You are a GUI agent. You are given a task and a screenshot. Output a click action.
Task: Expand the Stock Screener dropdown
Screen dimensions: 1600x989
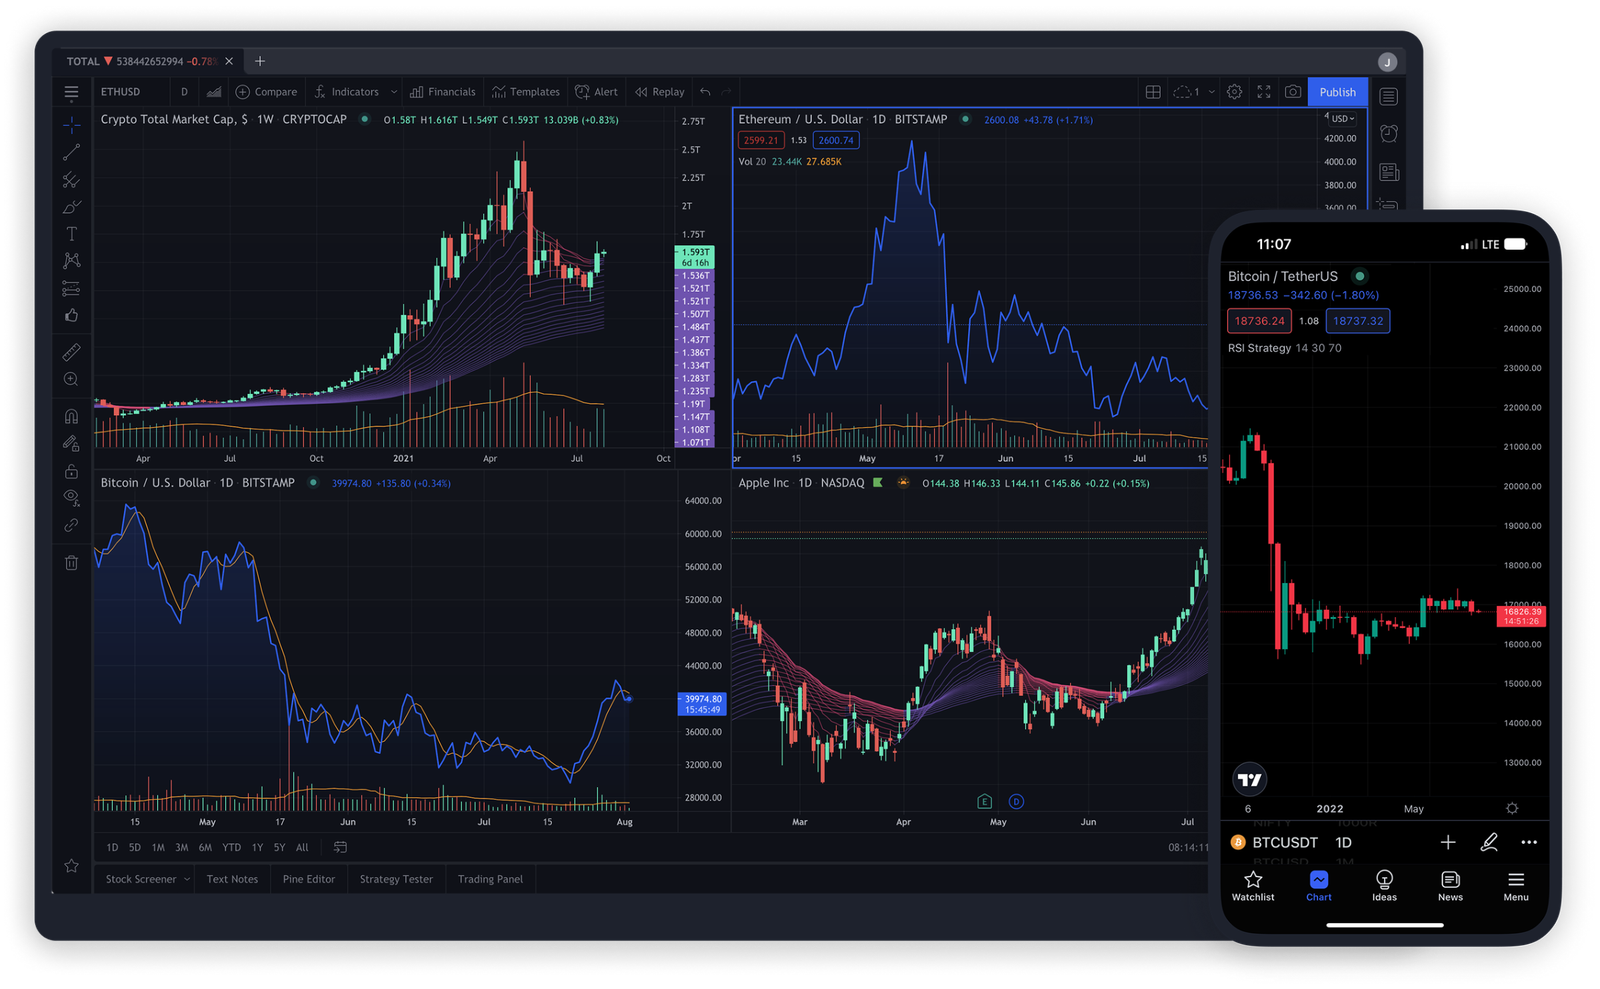click(x=186, y=880)
